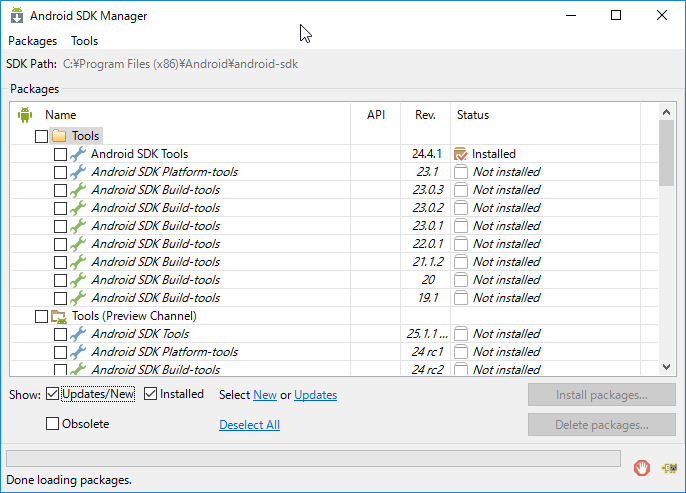The height and width of the screenshot is (493, 686).
Task: Click the wrench icon for preview SDK Tools 25.1.1
Action: coord(78,334)
